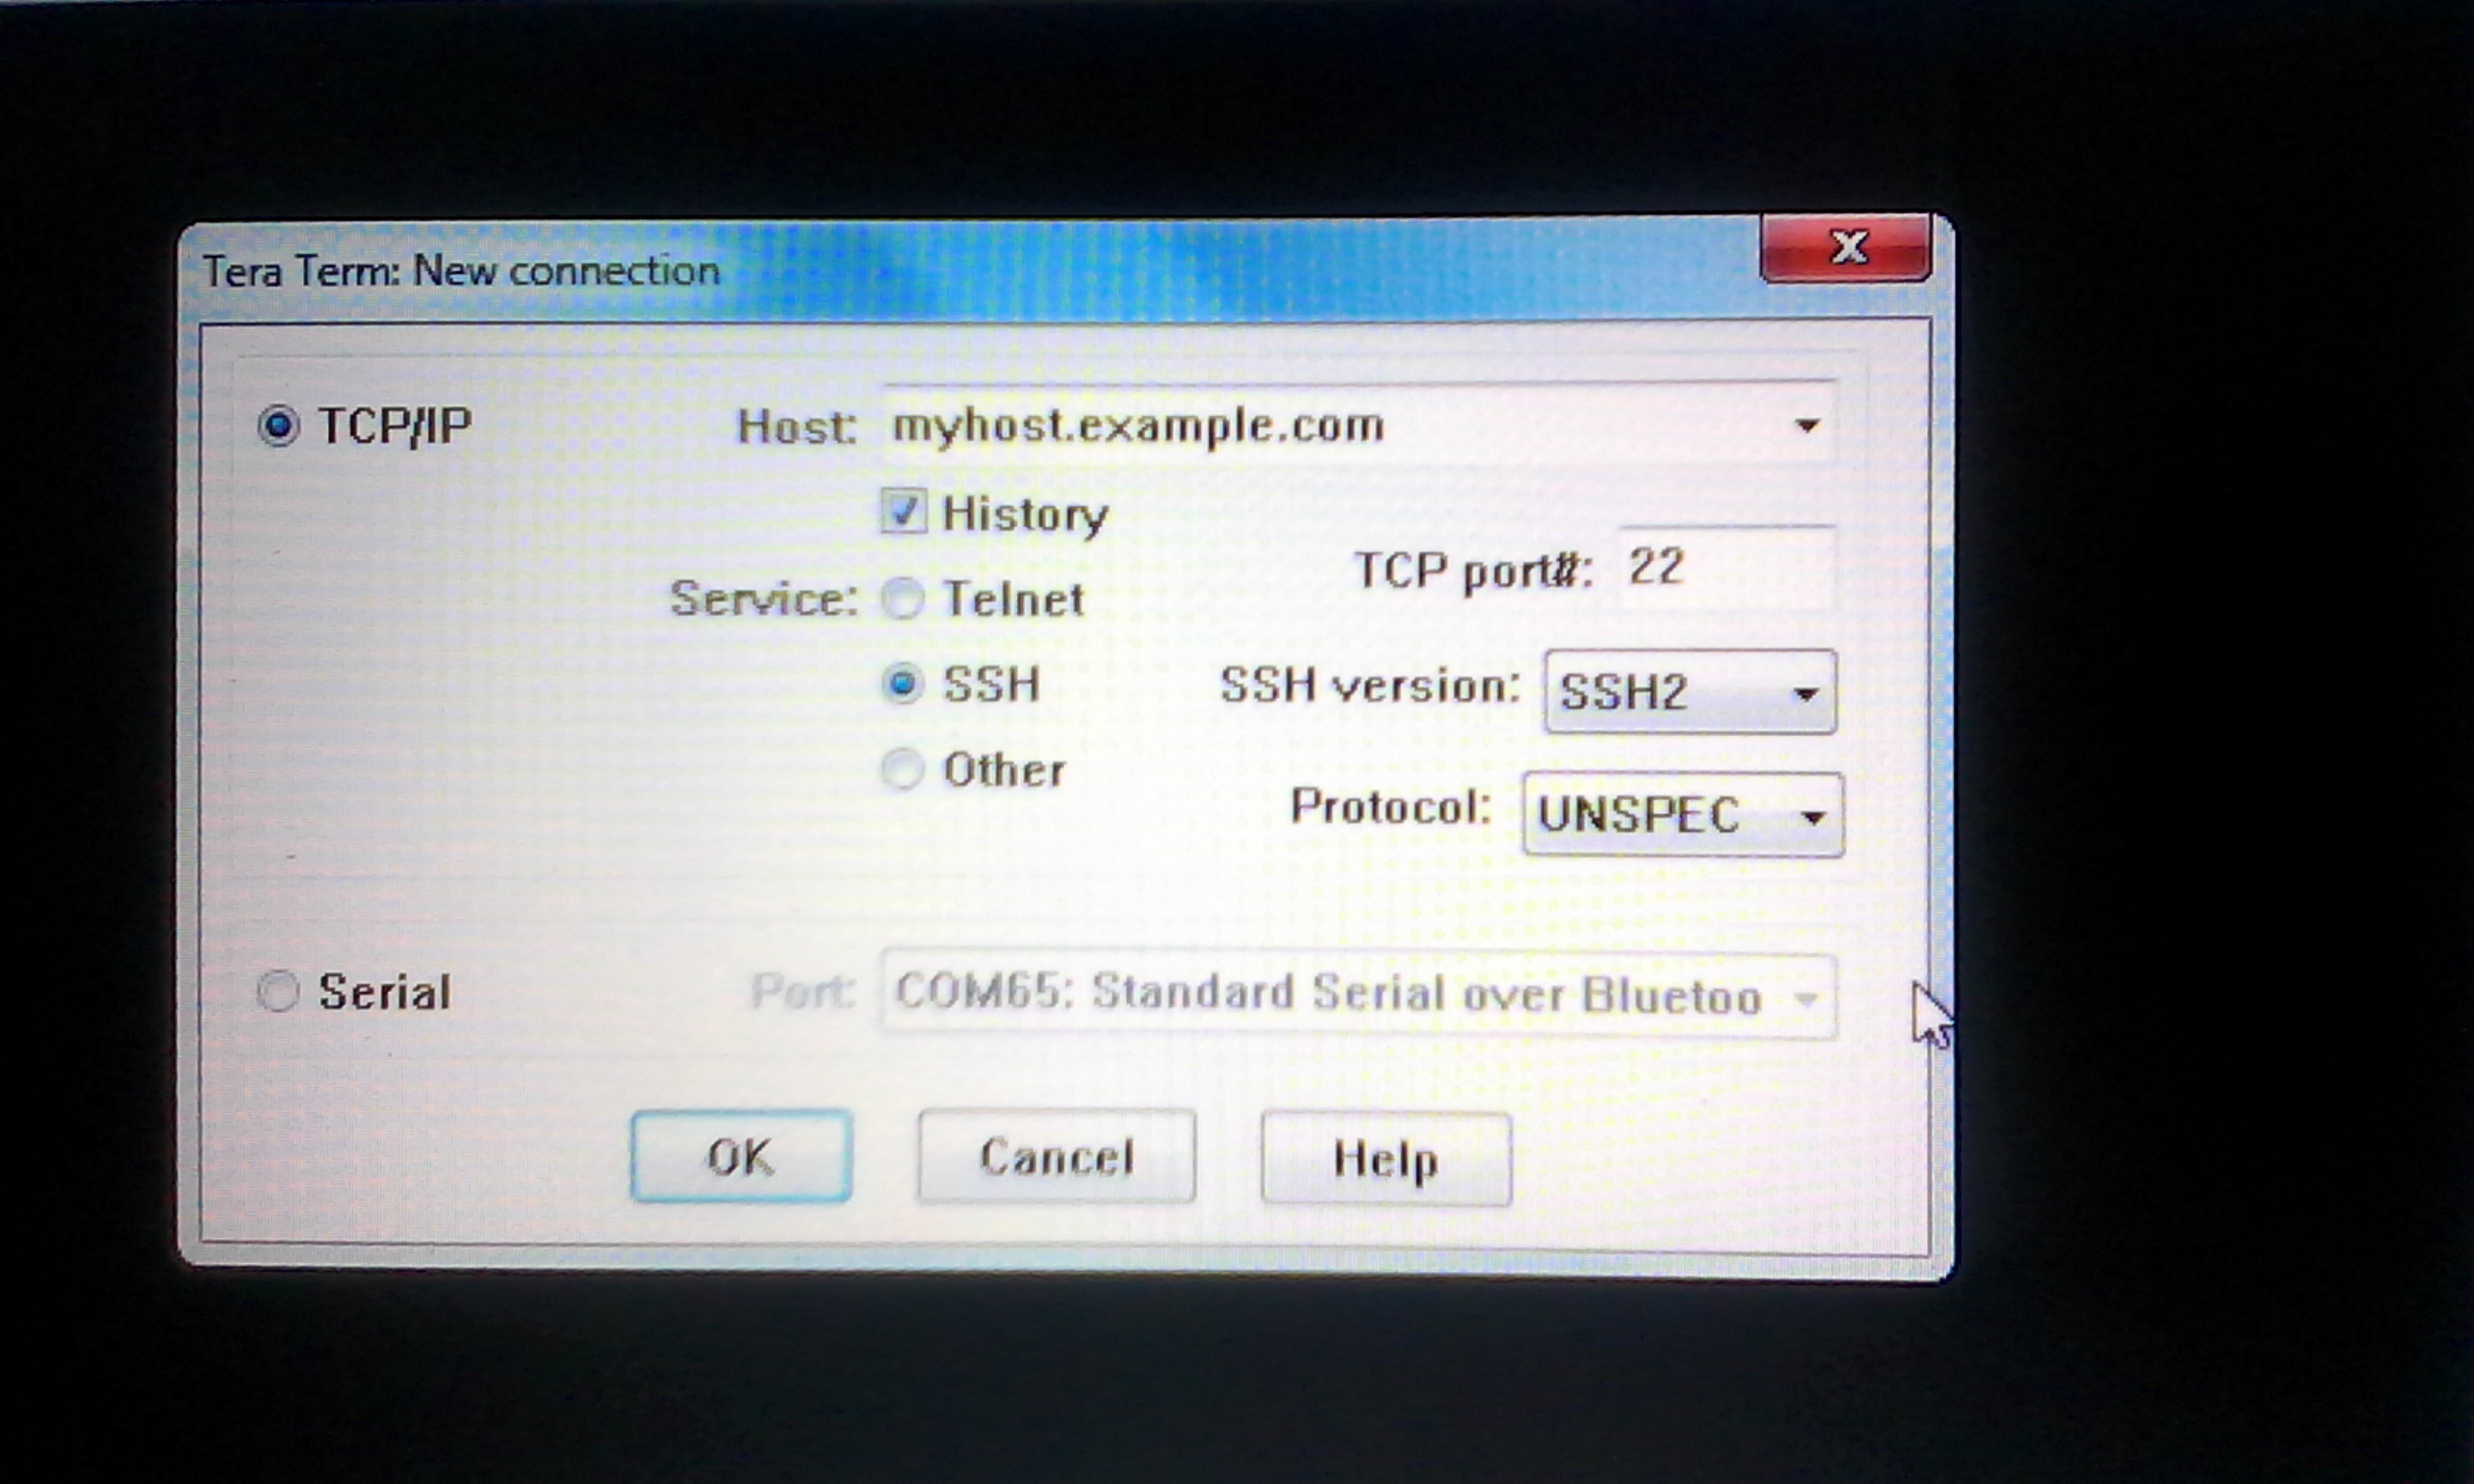Click the title "Tera Term: New connection"

(x=461, y=271)
